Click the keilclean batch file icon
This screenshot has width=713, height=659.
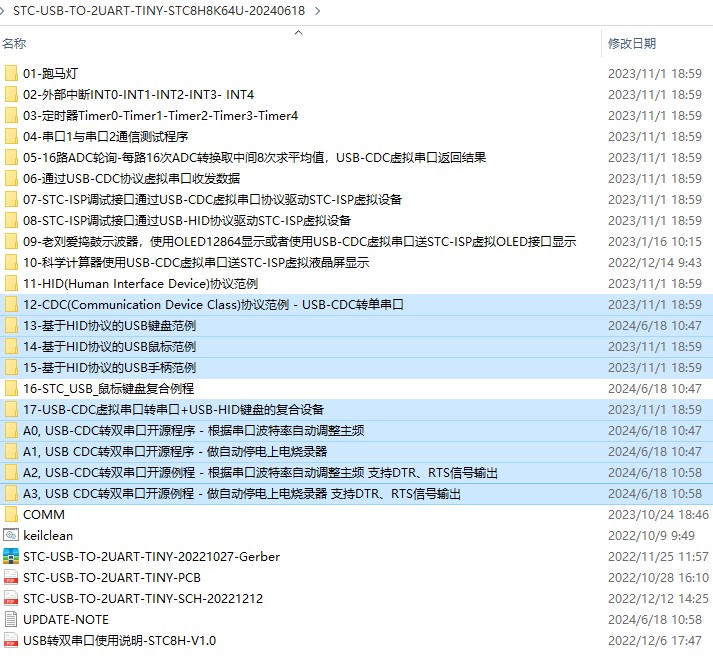(11, 535)
